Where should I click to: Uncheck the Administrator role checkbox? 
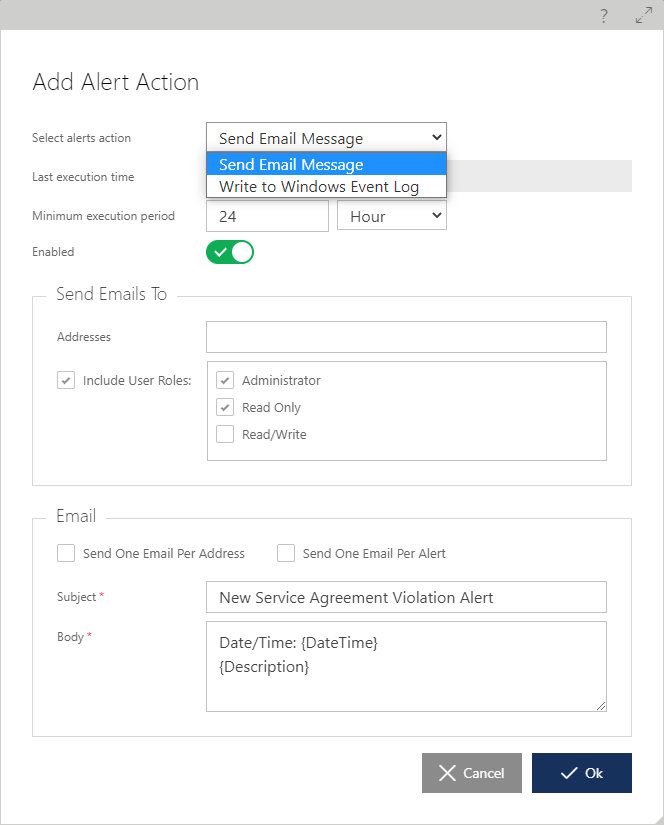(x=225, y=380)
